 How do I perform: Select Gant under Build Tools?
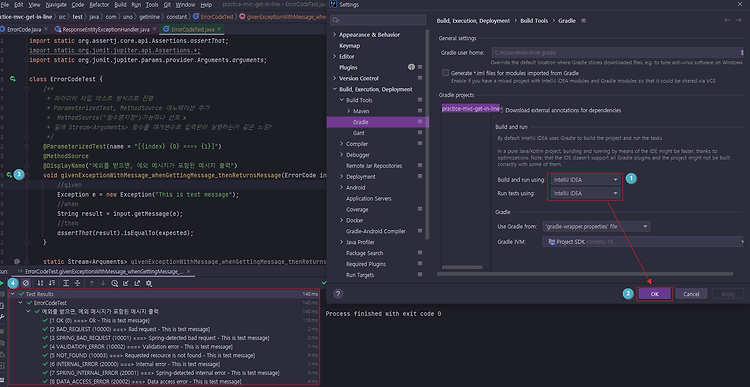coord(359,133)
